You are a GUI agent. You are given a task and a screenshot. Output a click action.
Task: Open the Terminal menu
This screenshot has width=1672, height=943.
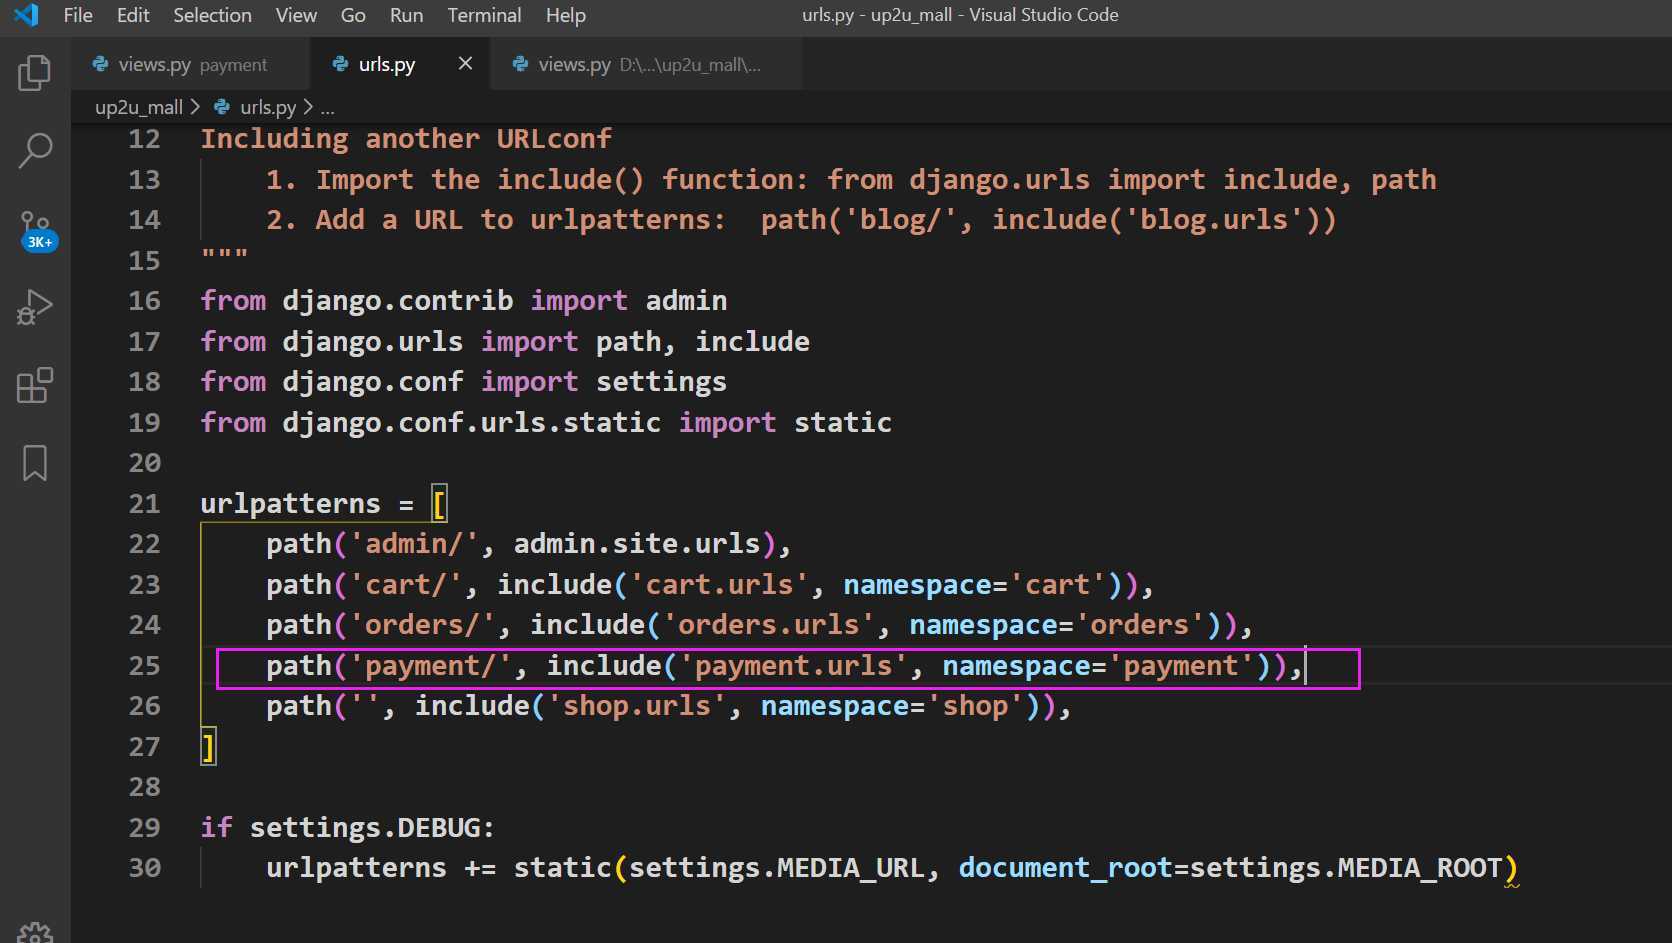[x=484, y=15]
